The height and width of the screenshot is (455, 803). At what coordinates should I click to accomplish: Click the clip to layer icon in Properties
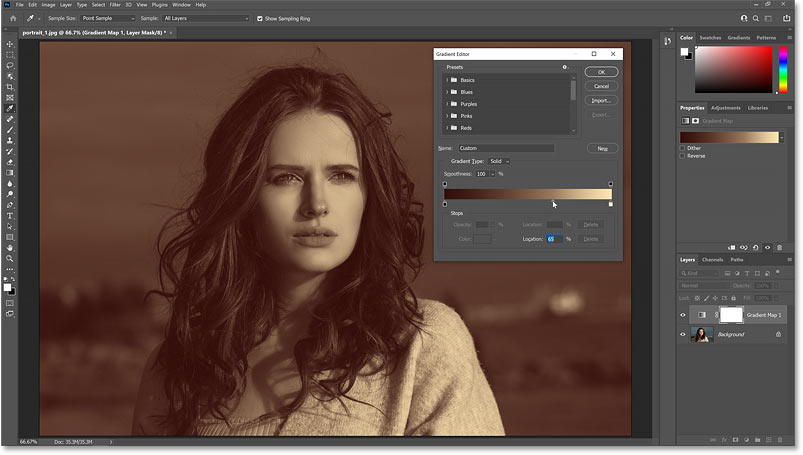tap(732, 247)
